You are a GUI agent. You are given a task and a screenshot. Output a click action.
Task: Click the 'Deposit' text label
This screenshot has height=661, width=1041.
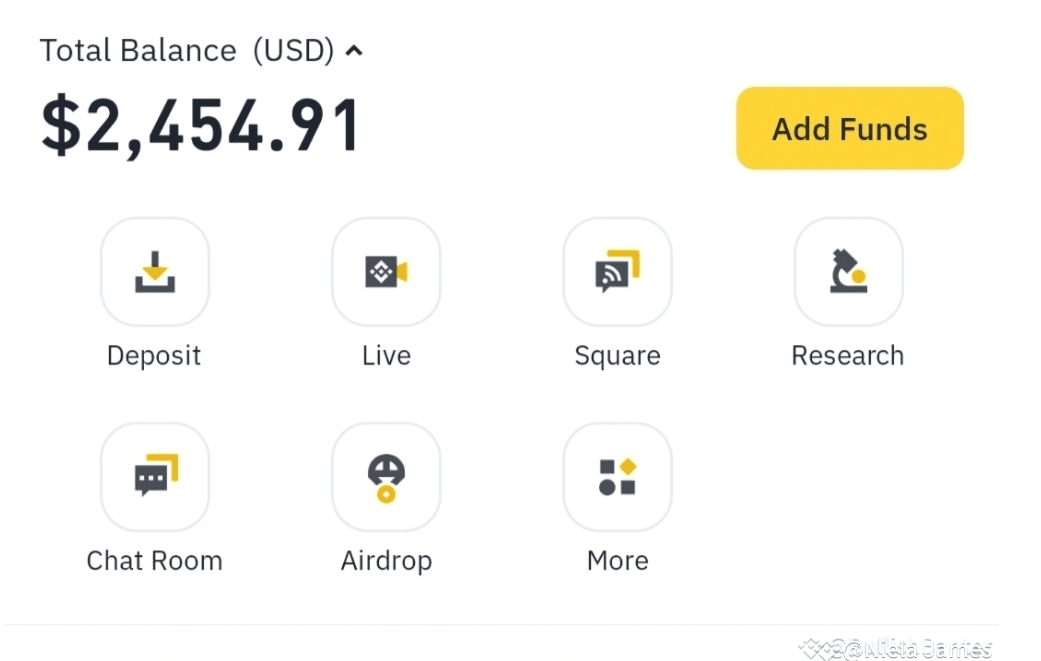(154, 356)
